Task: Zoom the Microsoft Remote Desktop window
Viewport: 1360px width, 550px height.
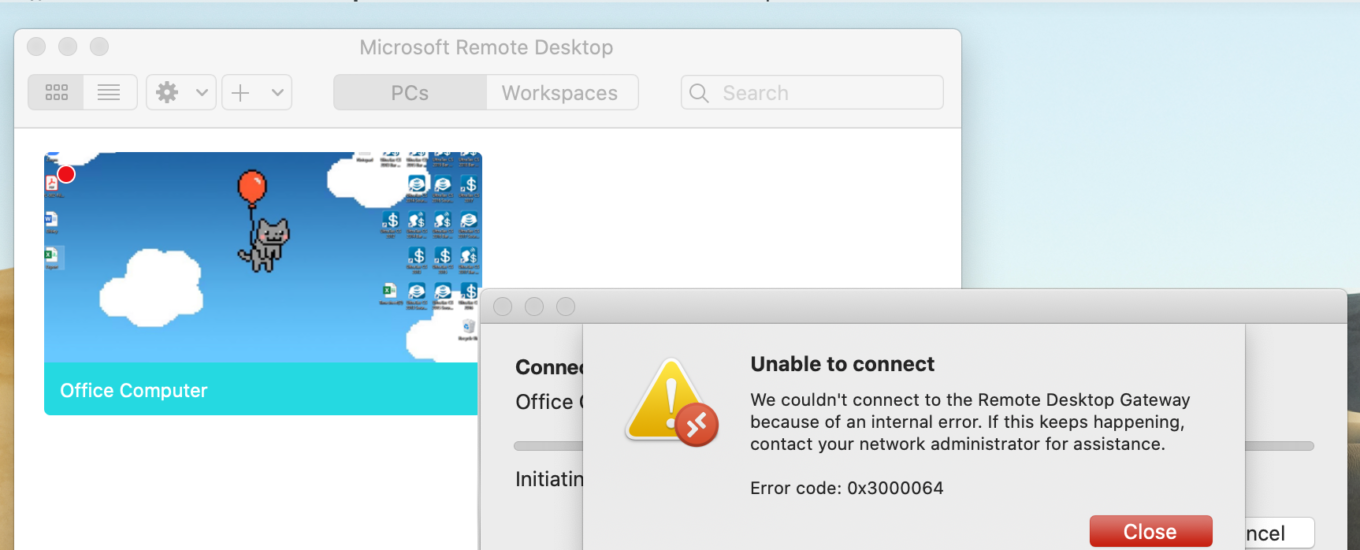Action: click(x=99, y=47)
